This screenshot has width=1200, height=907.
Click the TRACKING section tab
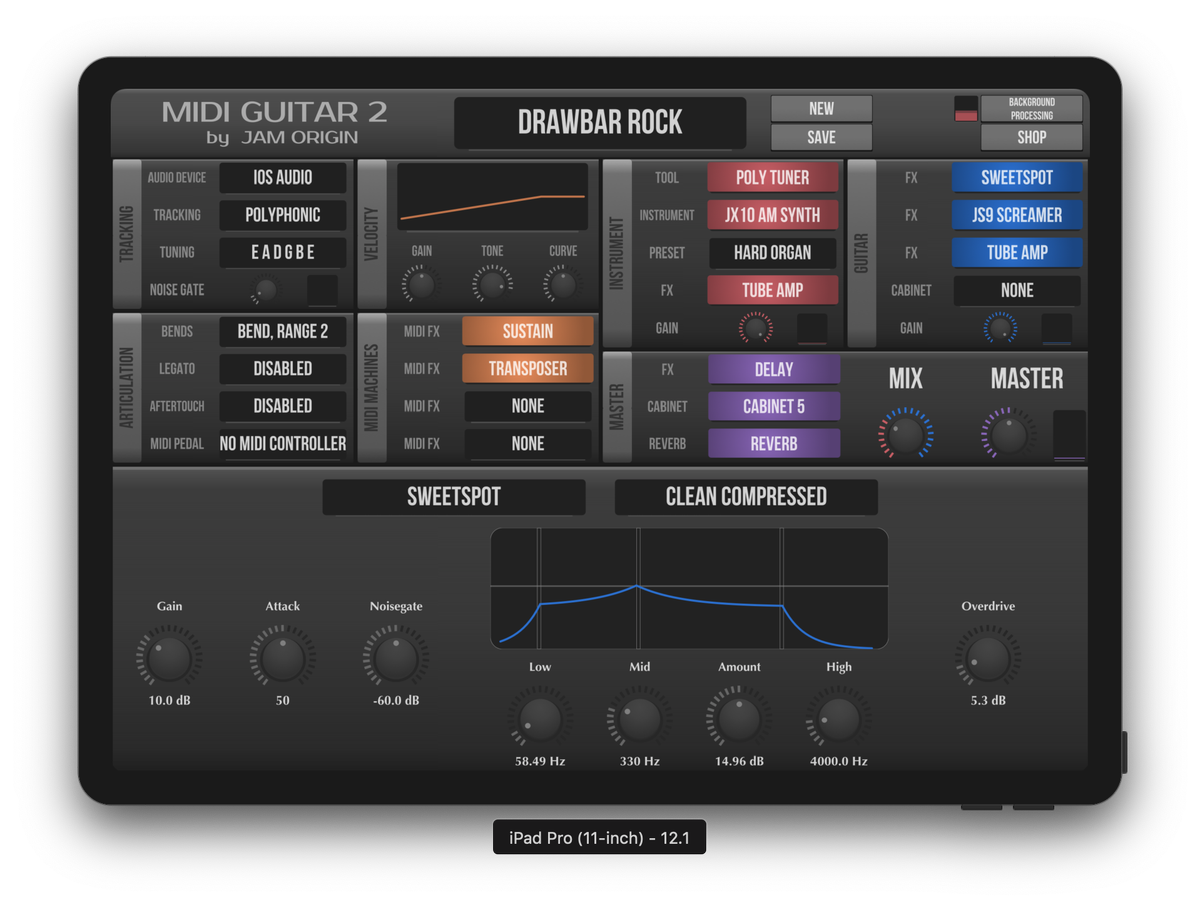(127, 235)
